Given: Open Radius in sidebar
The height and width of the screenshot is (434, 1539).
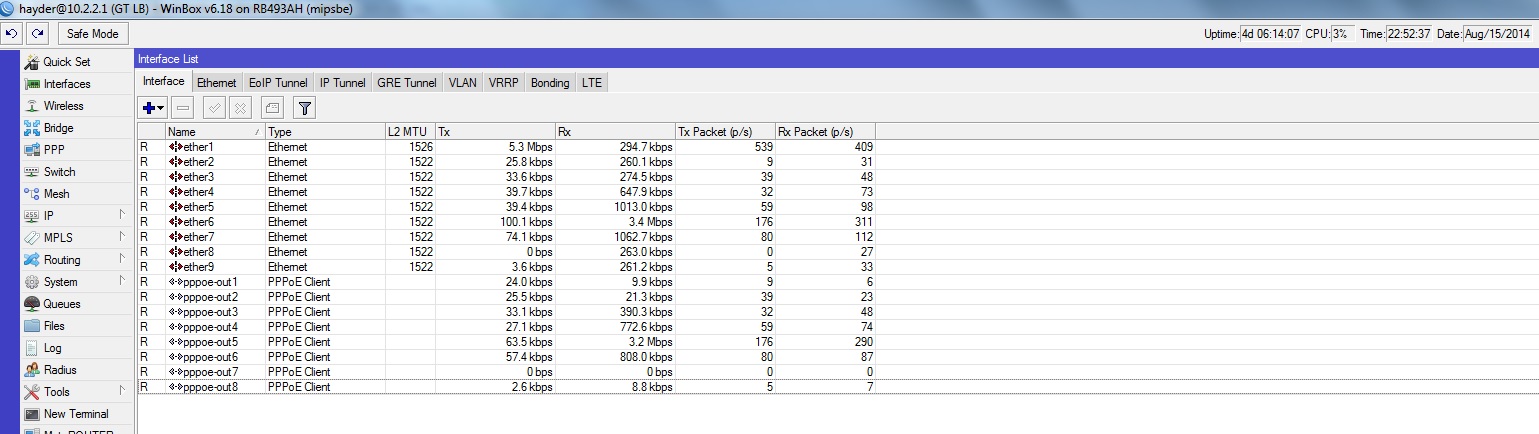Looking at the screenshot, I should [x=78, y=370].
